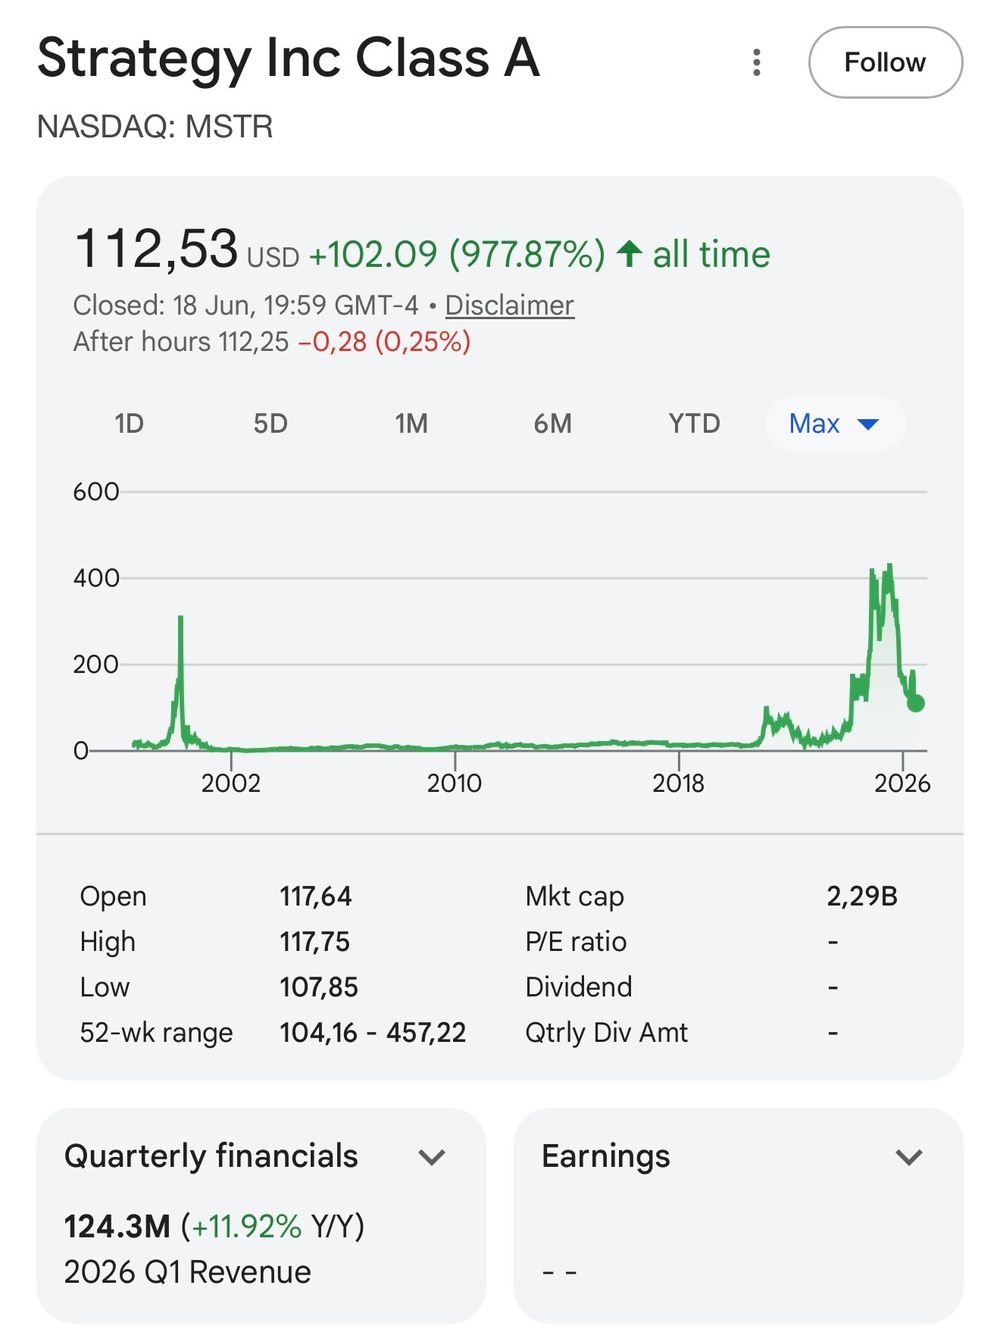This screenshot has width=1000, height=1333.
Task: Switch chart to 6M range
Action: tap(552, 424)
